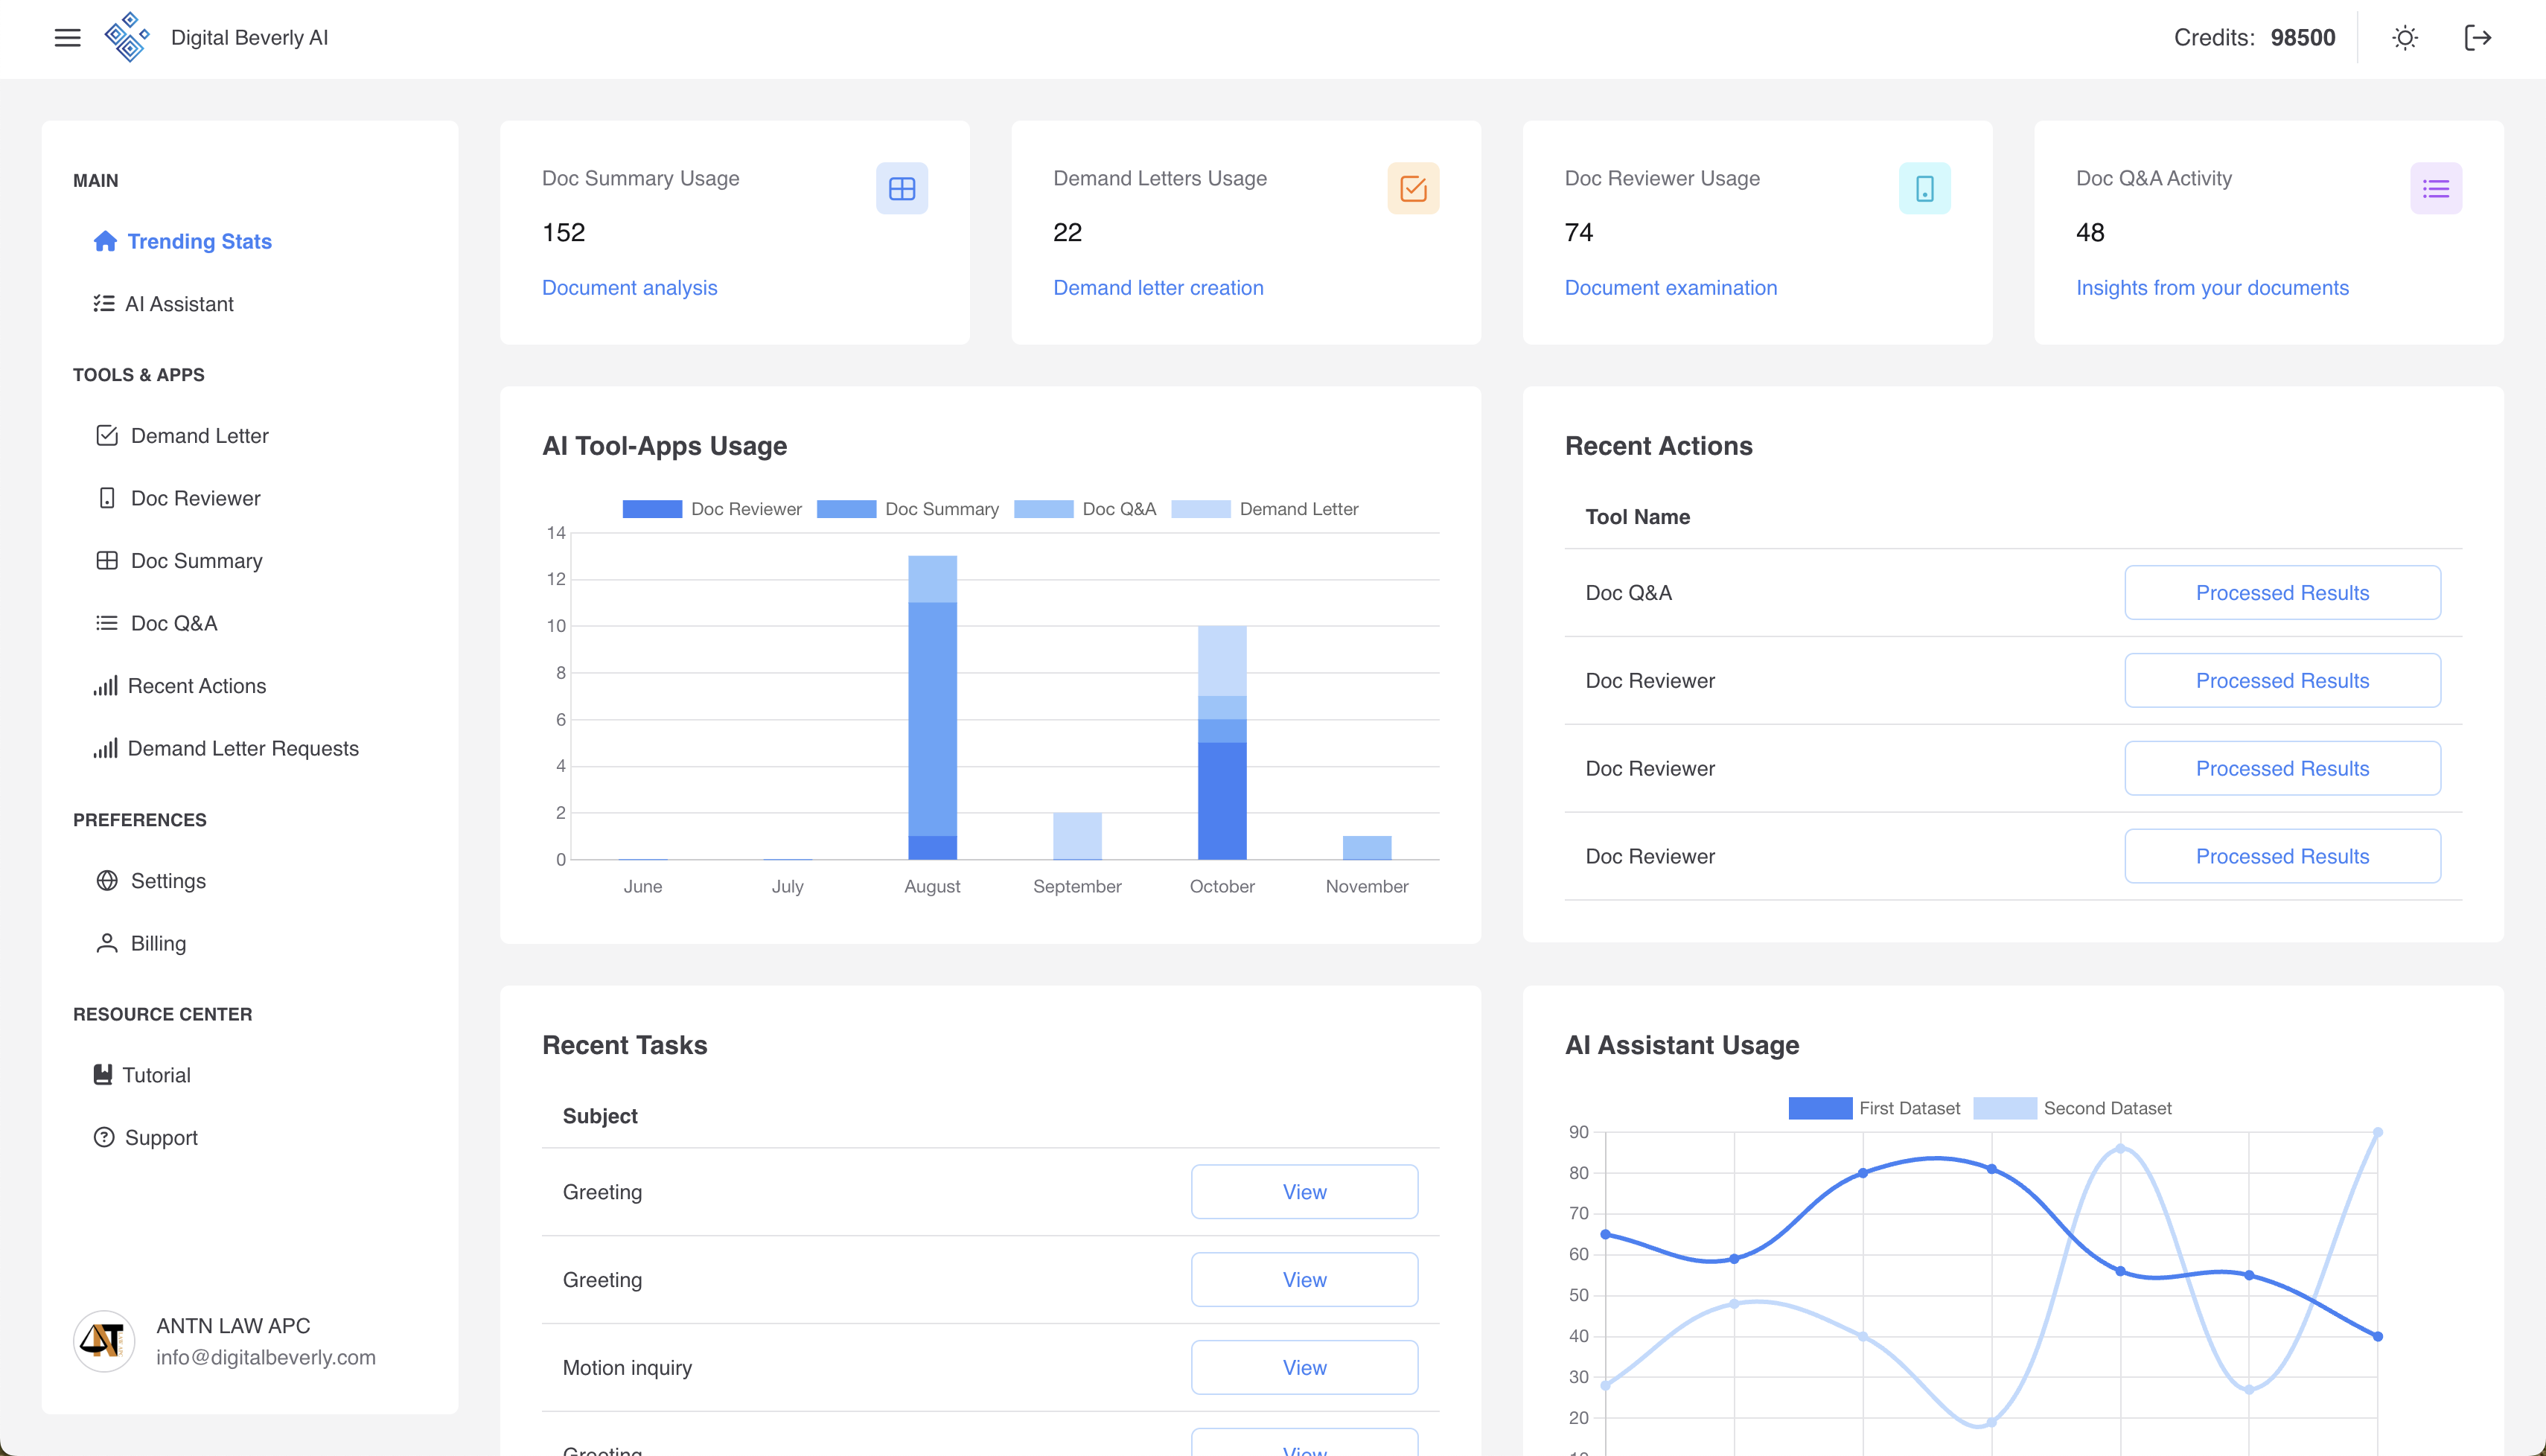The width and height of the screenshot is (2546, 1456).
Task: Click the Doc Summary grid icon in sidebar
Action: 107,560
